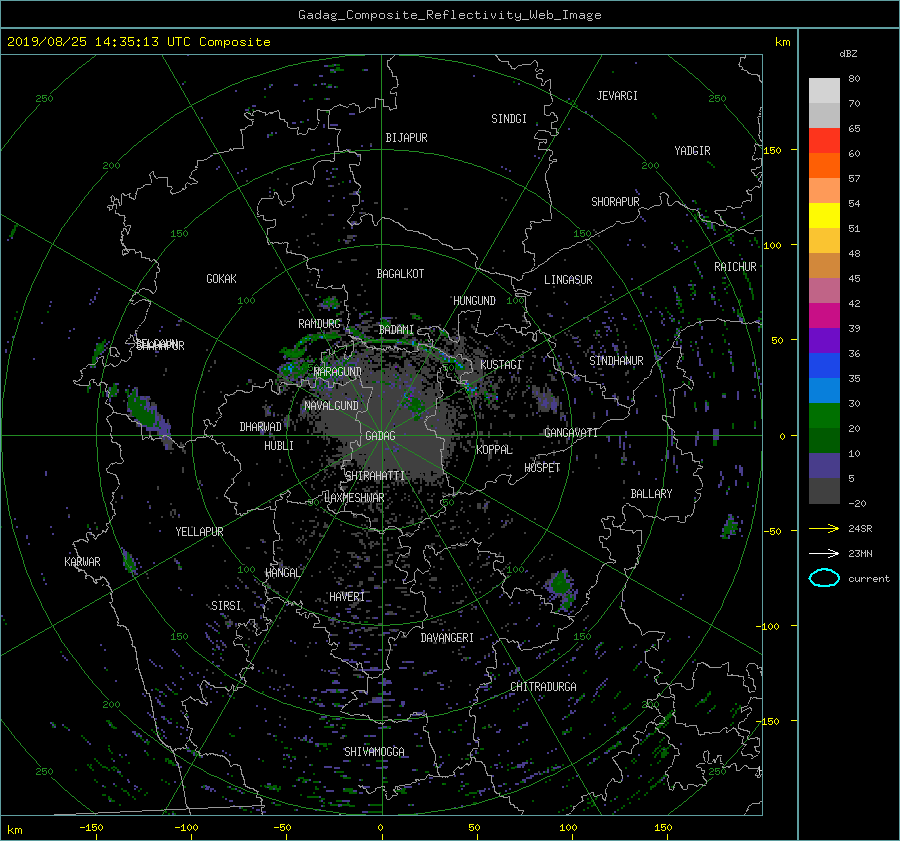Select the BIJAPUR city label
The width and height of the screenshot is (900, 841).
(406, 138)
